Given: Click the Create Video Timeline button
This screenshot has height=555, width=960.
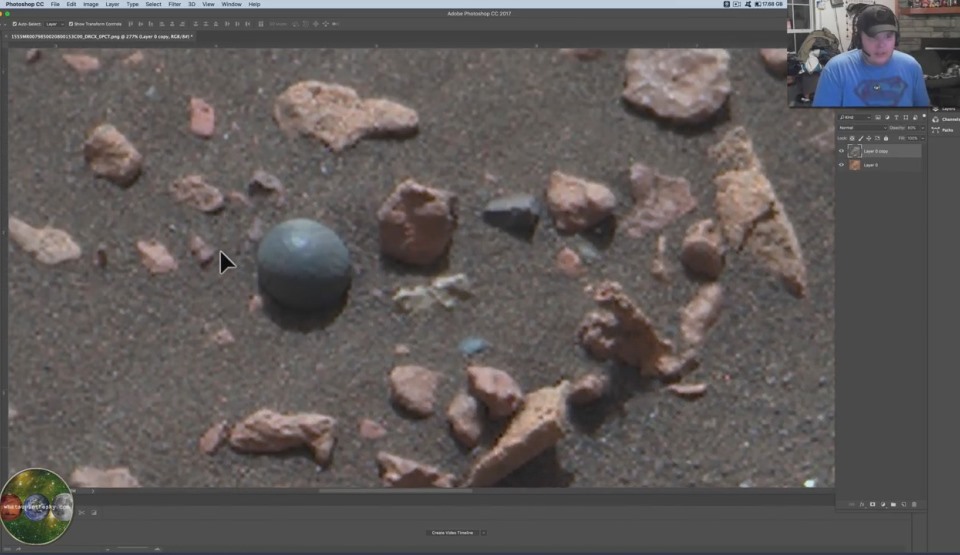Looking at the screenshot, I should point(452,532).
